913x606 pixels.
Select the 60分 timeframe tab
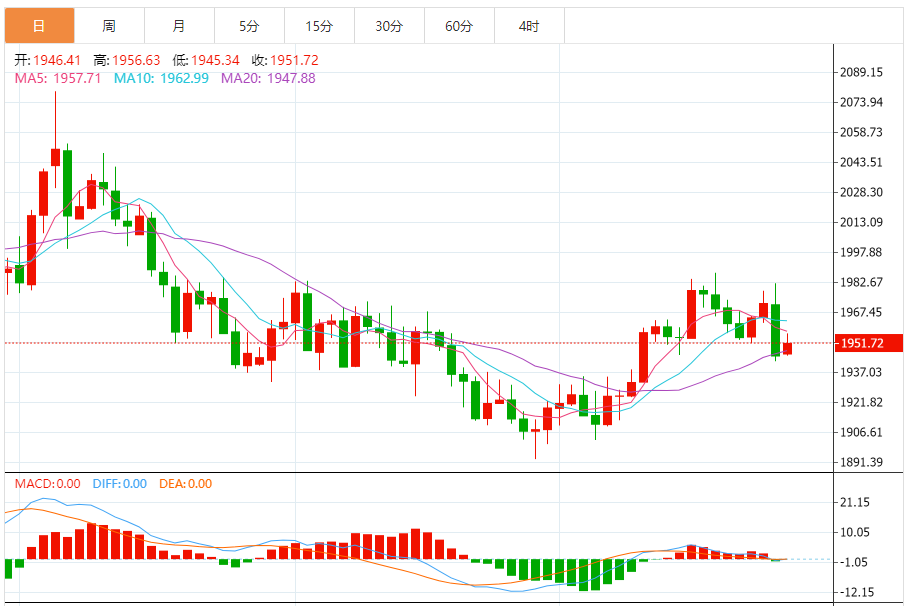pos(459,26)
